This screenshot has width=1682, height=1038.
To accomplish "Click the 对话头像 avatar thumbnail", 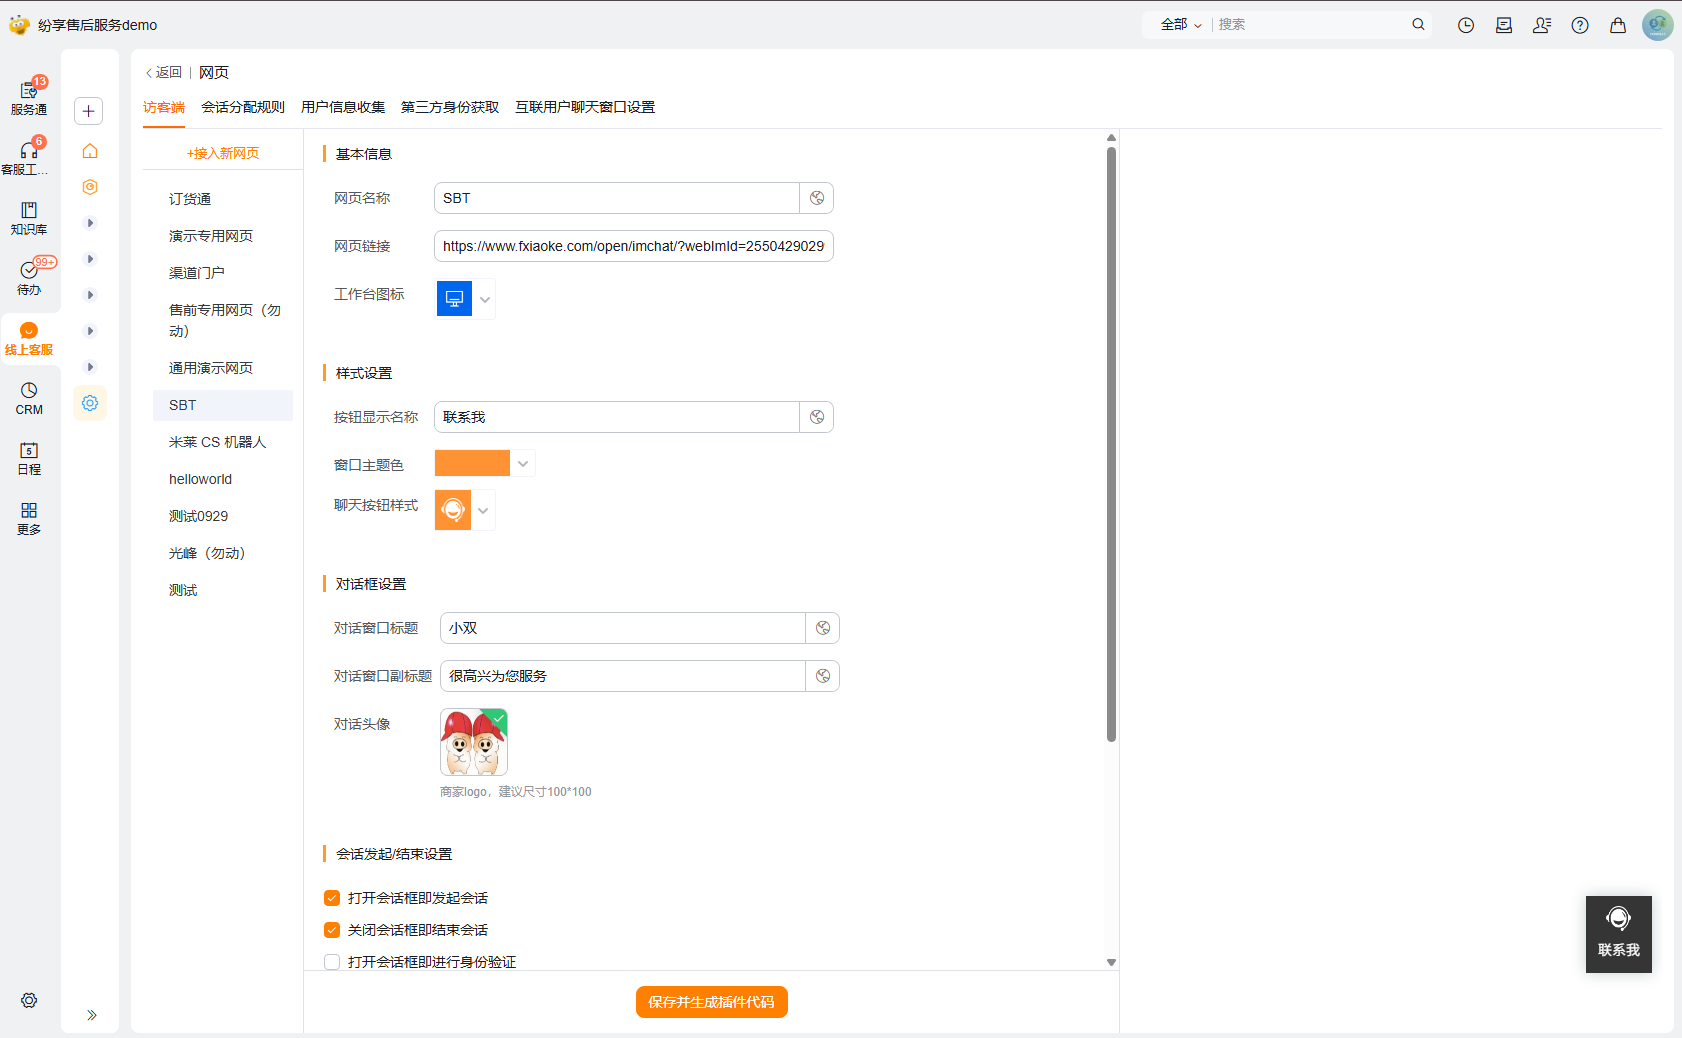I will coord(474,742).
